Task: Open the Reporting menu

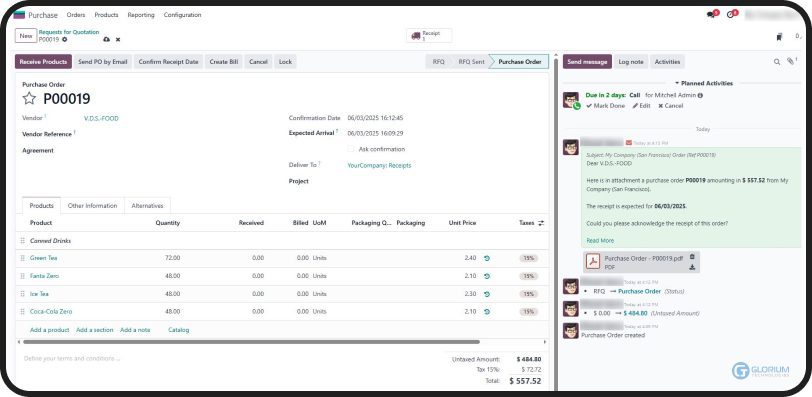Action: pos(141,15)
